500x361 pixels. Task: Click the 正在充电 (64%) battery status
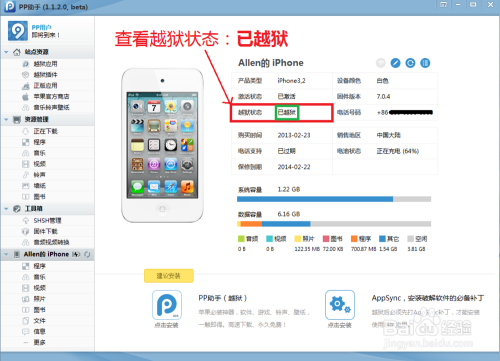[398, 151]
